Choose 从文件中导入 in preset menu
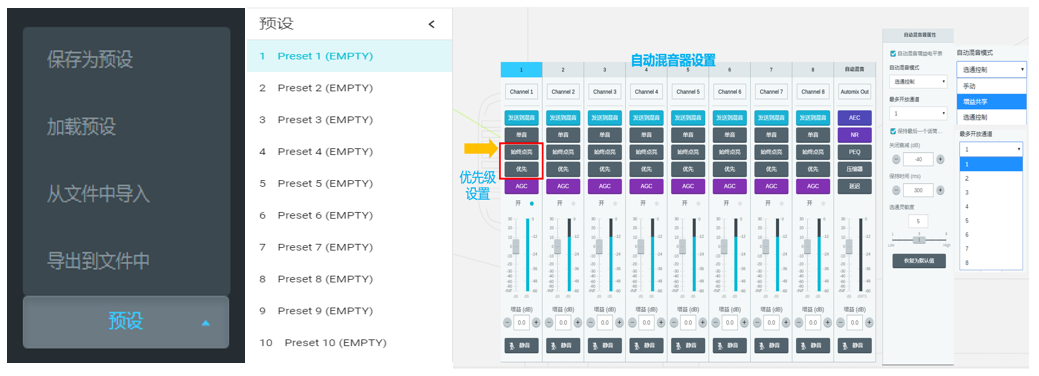This screenshot has width=1039, height=376. point(98,194)
